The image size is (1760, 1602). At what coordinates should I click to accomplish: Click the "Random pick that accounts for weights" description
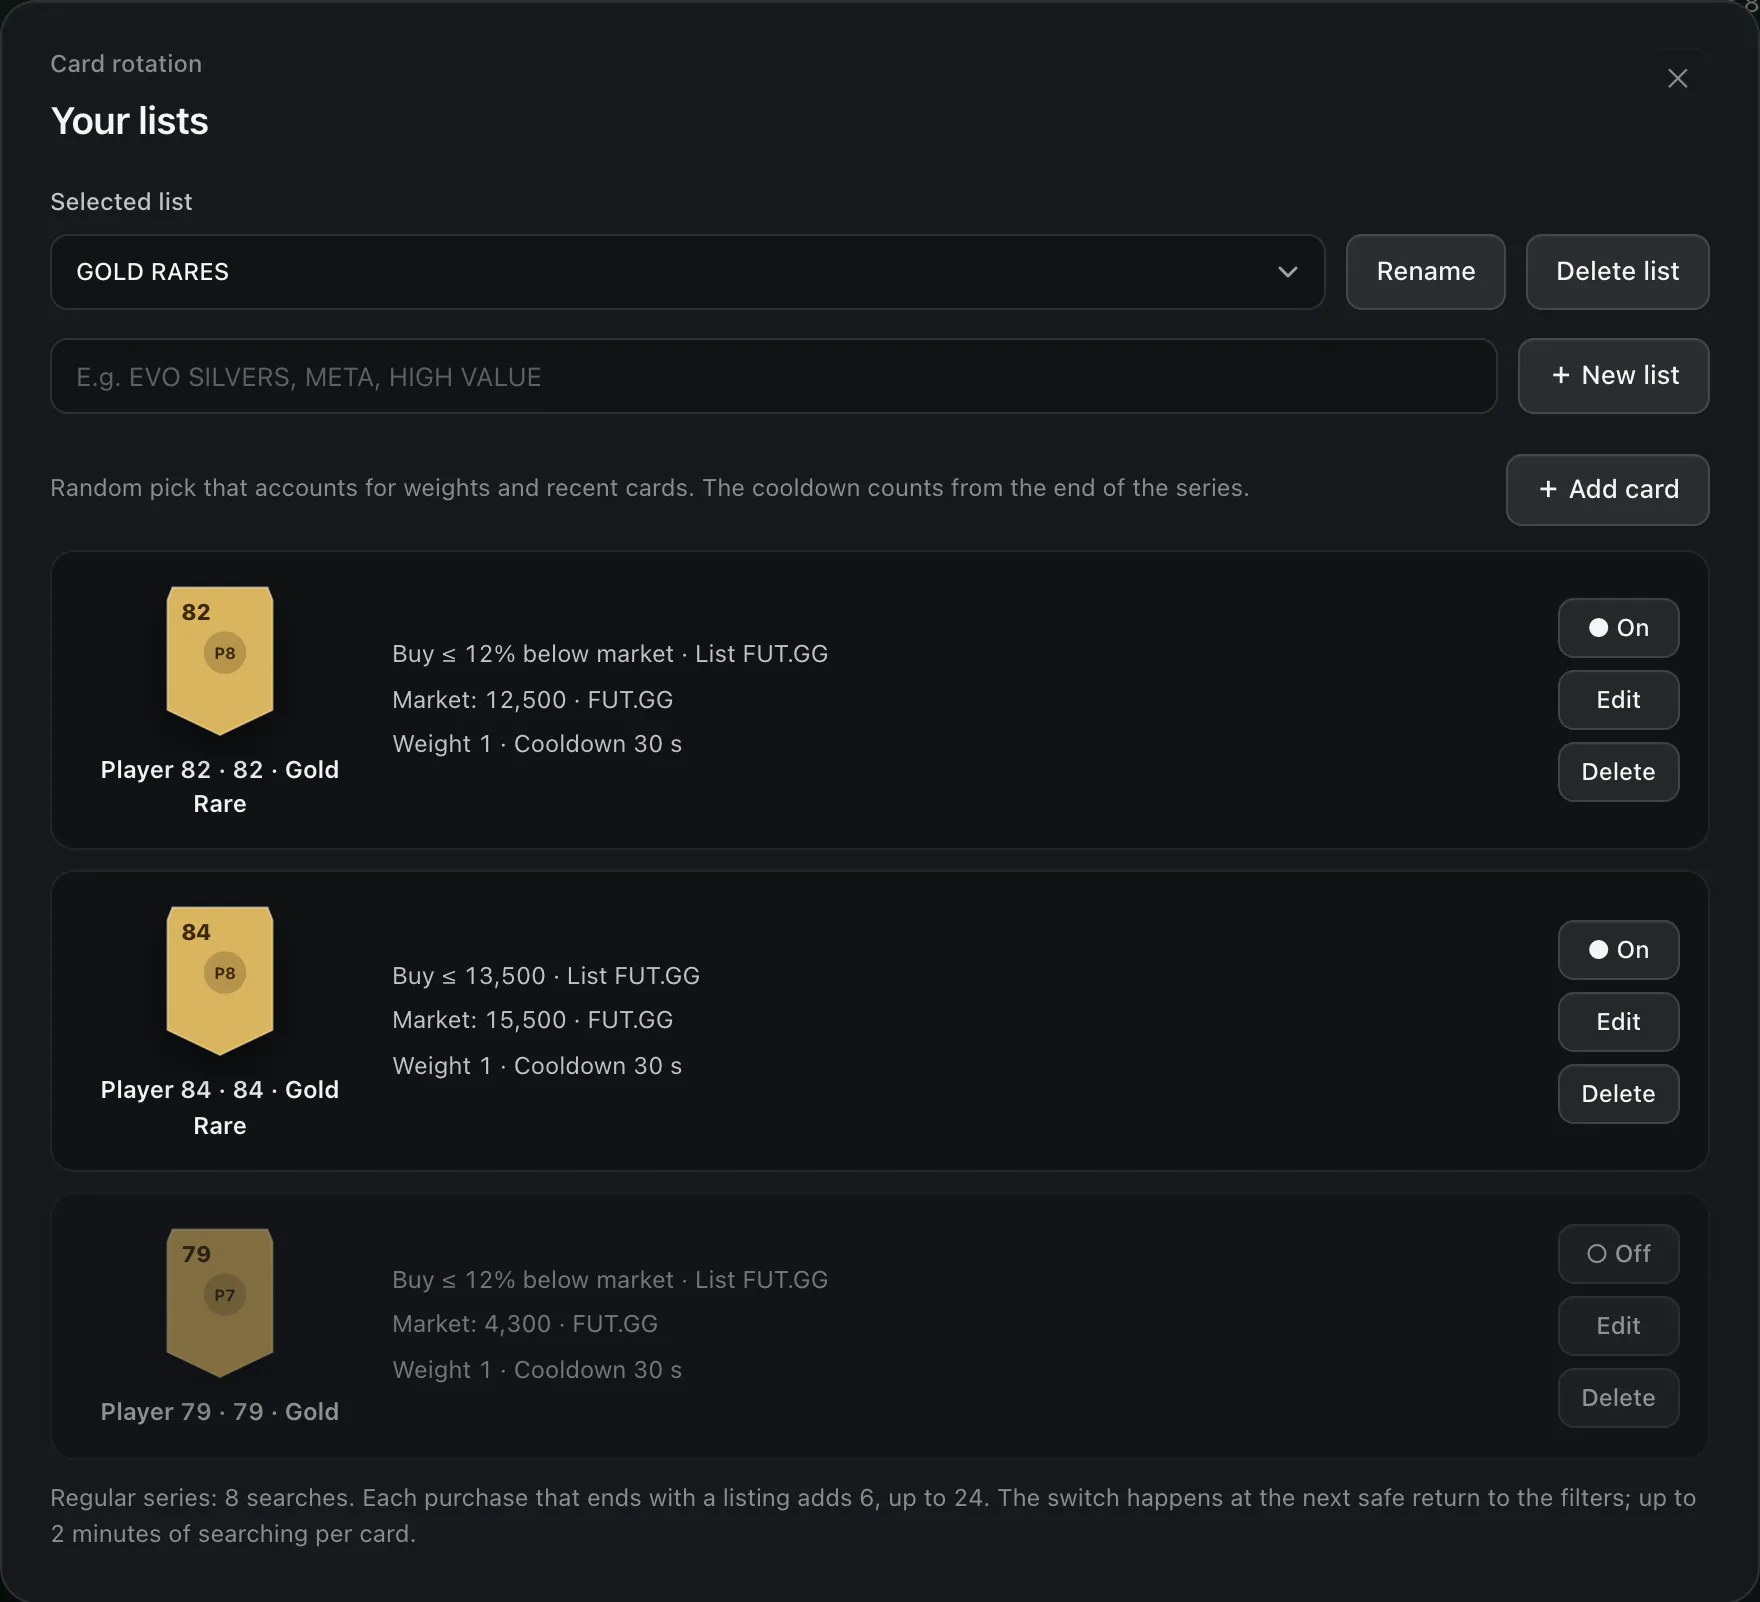650,488
